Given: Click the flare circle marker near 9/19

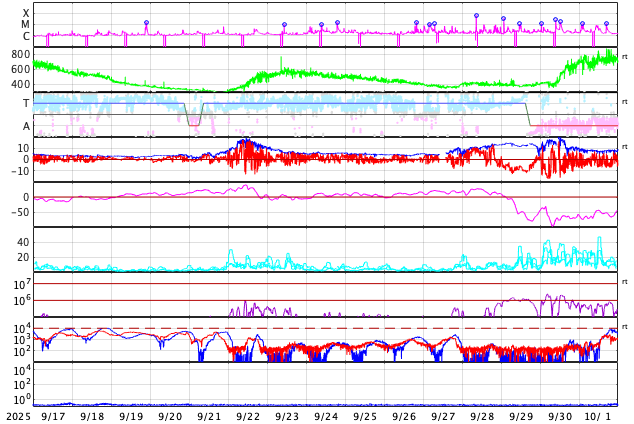Looking at the screenshot, I should pyautogui.click(x=146, y=23).
